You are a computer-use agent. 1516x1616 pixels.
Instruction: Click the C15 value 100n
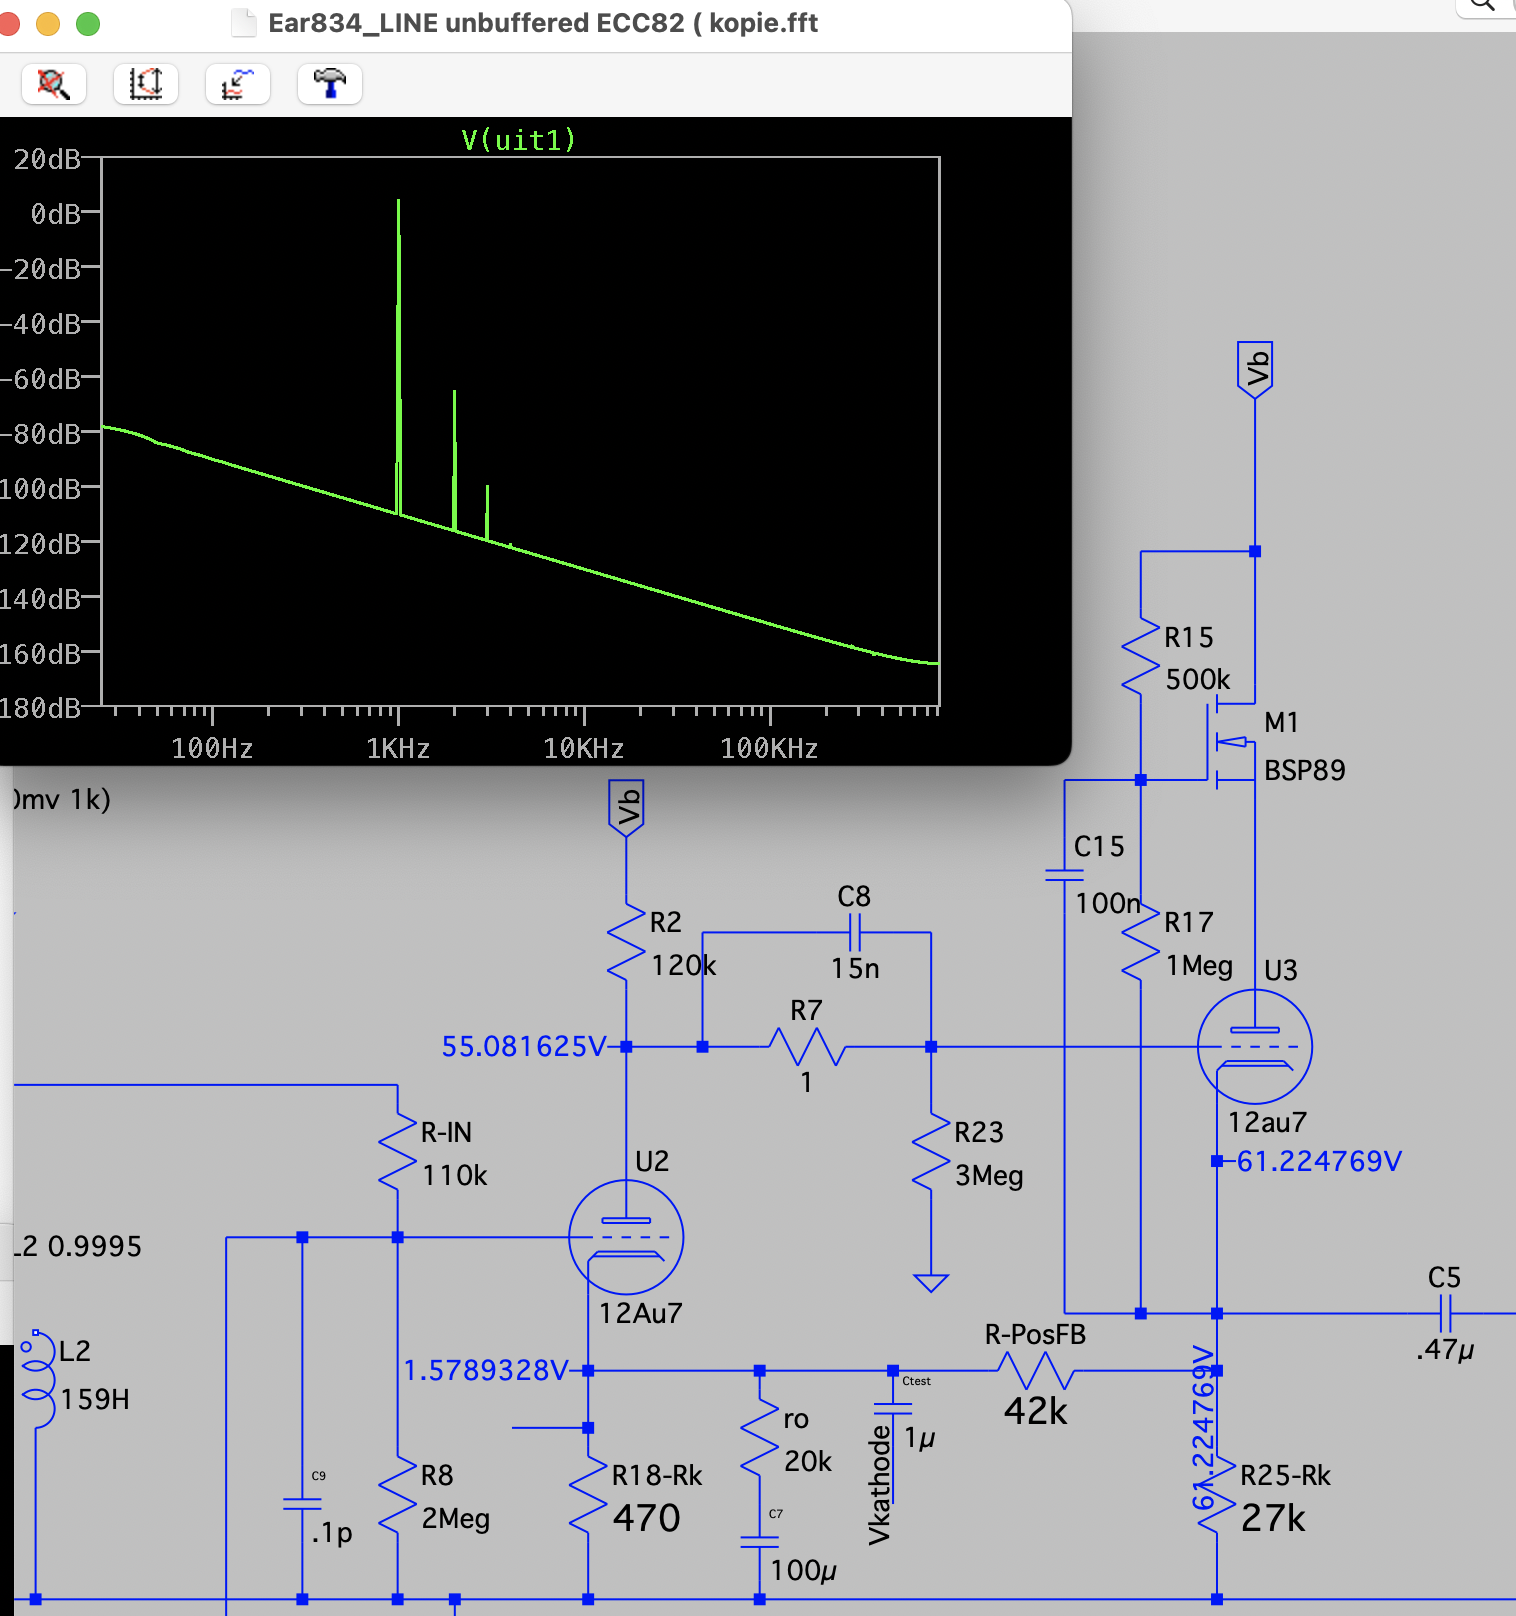(1108, 904)
